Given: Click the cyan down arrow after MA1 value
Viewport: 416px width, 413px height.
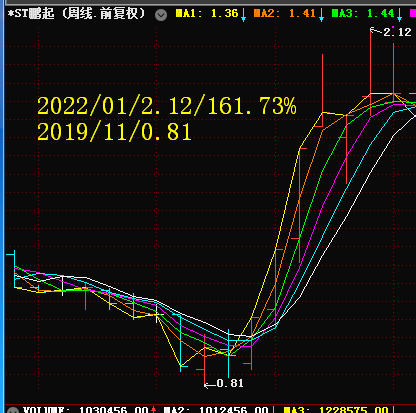Looking at the screenshot, I should coord(244,14).
